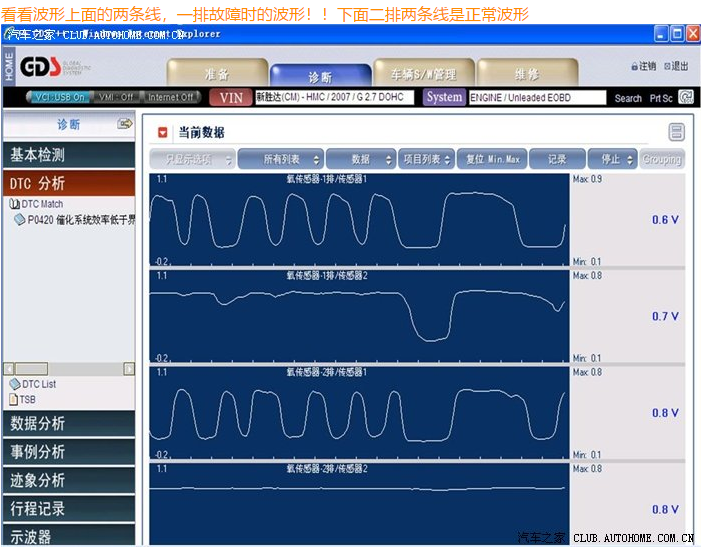This screenshot has width=701, height=554.
Task: Toggle the VCI USB On indicator
Action: point(60,97)
